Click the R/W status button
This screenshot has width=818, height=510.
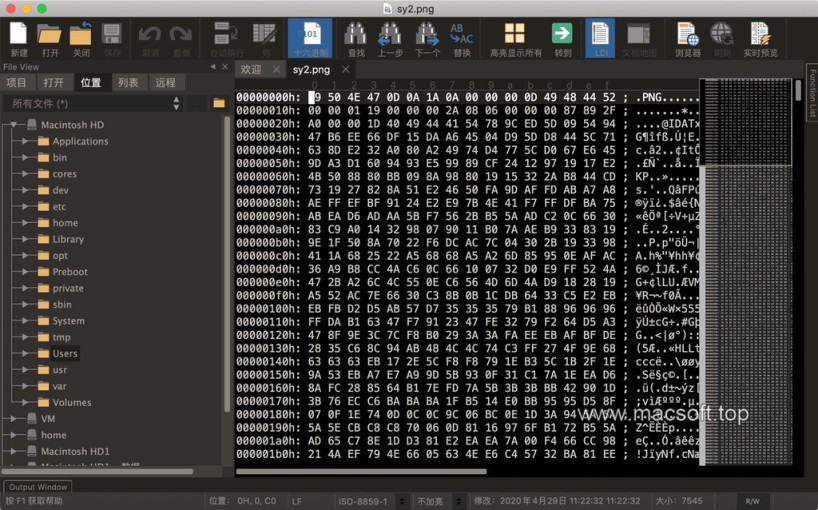(752, 500)
